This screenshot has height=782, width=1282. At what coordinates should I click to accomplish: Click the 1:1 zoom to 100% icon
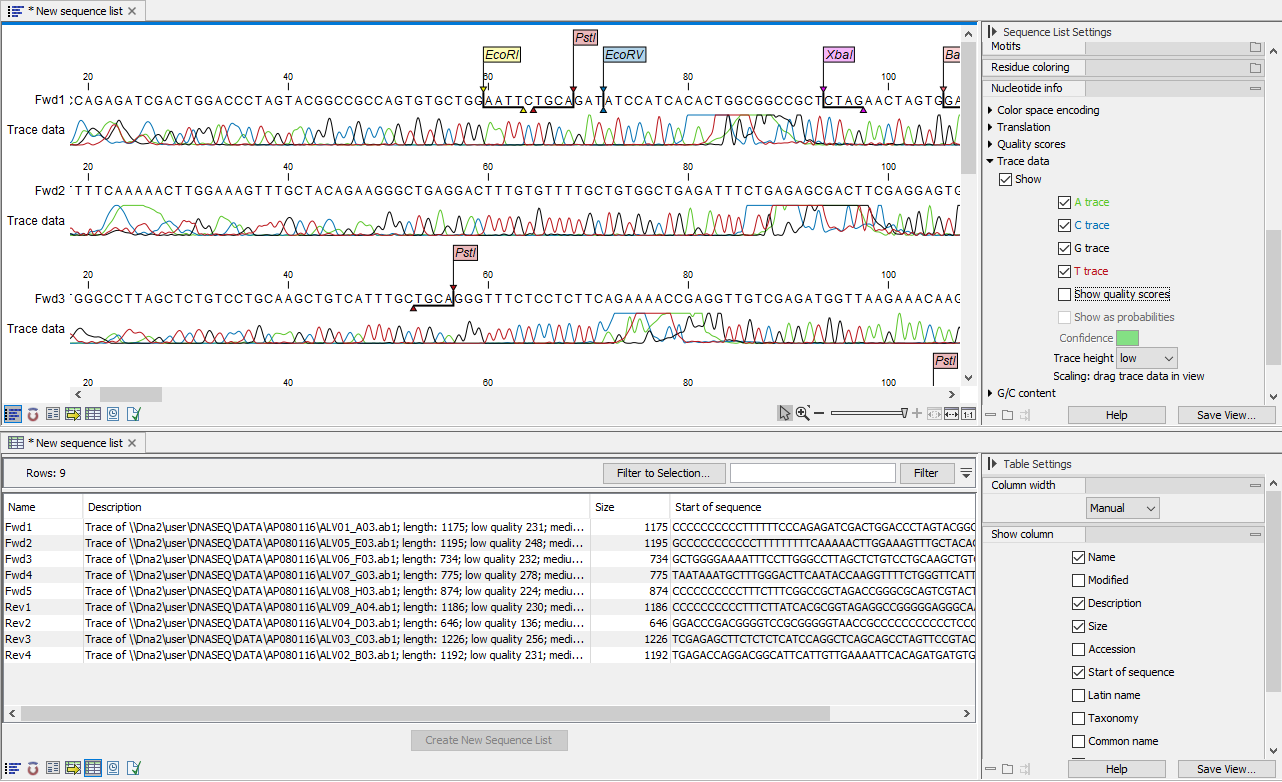[x=968, y=414]
